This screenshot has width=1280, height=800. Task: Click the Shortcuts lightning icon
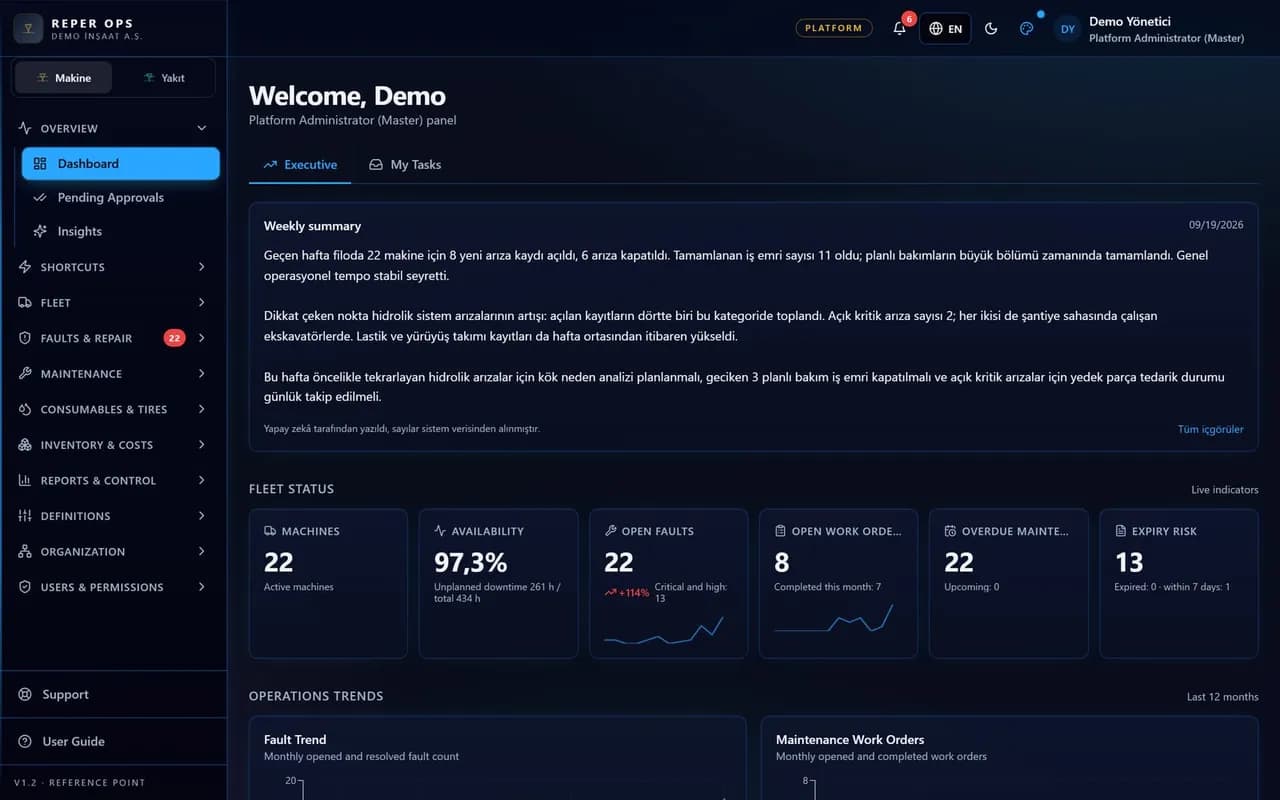point(25,267)
